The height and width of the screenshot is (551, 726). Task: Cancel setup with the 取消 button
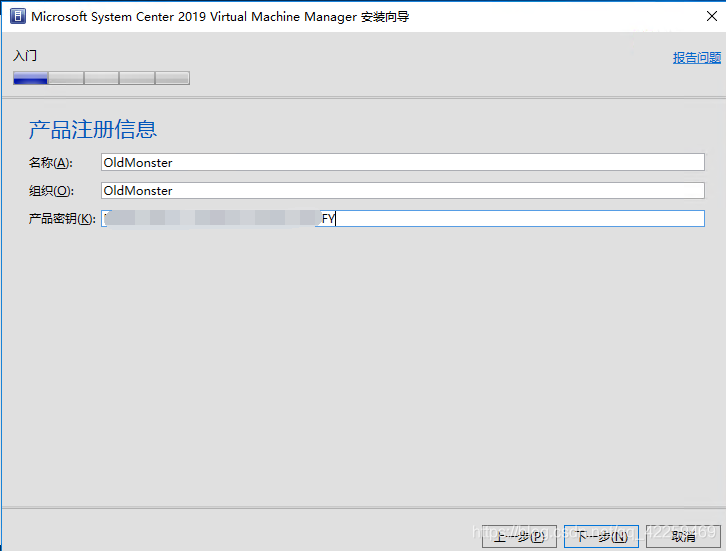coord(683,537)
